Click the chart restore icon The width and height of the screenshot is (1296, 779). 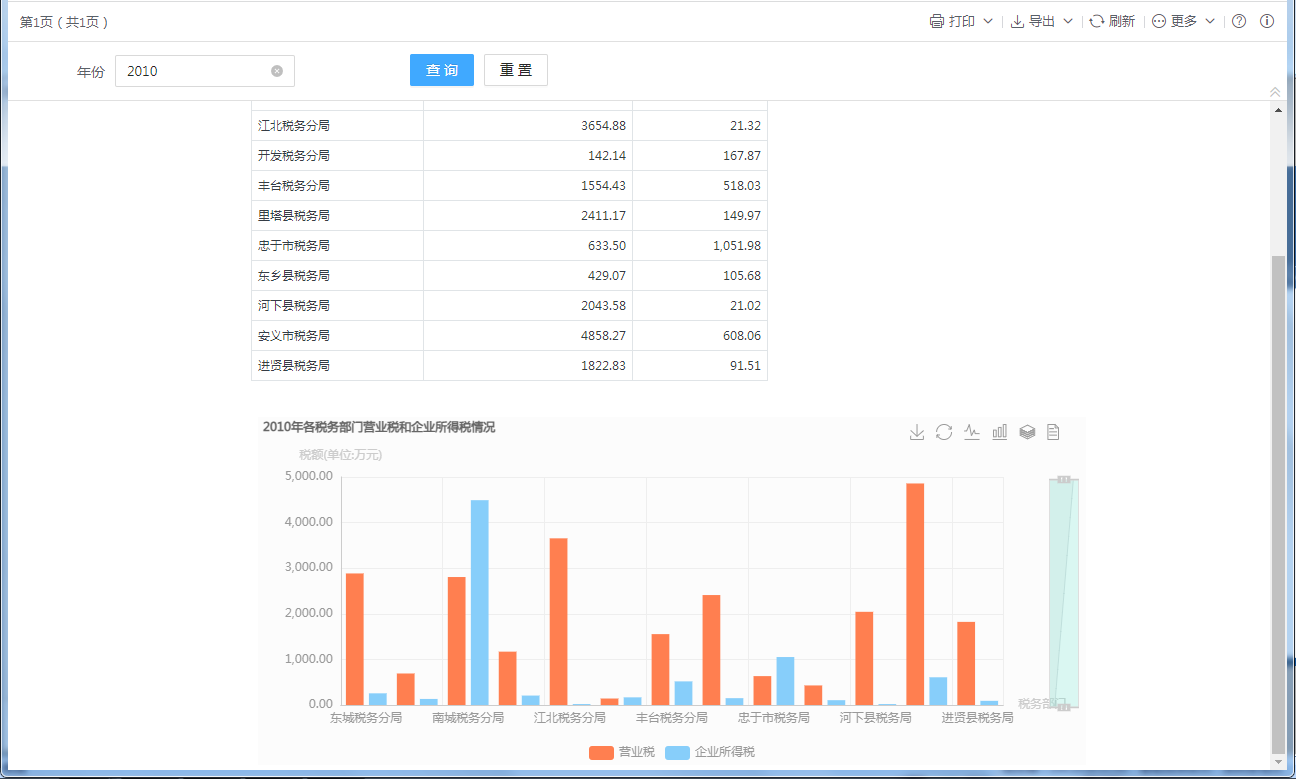944,432
